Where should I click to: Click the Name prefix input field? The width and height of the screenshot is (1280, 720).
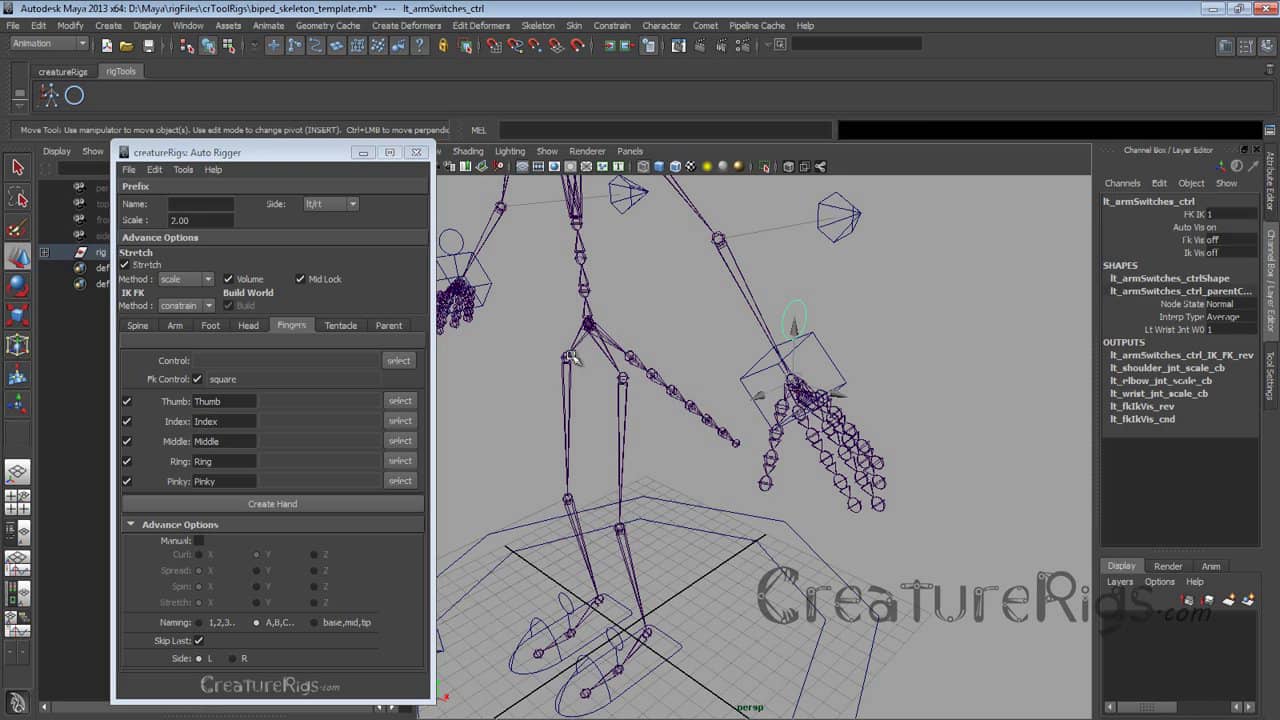(201, 204)
